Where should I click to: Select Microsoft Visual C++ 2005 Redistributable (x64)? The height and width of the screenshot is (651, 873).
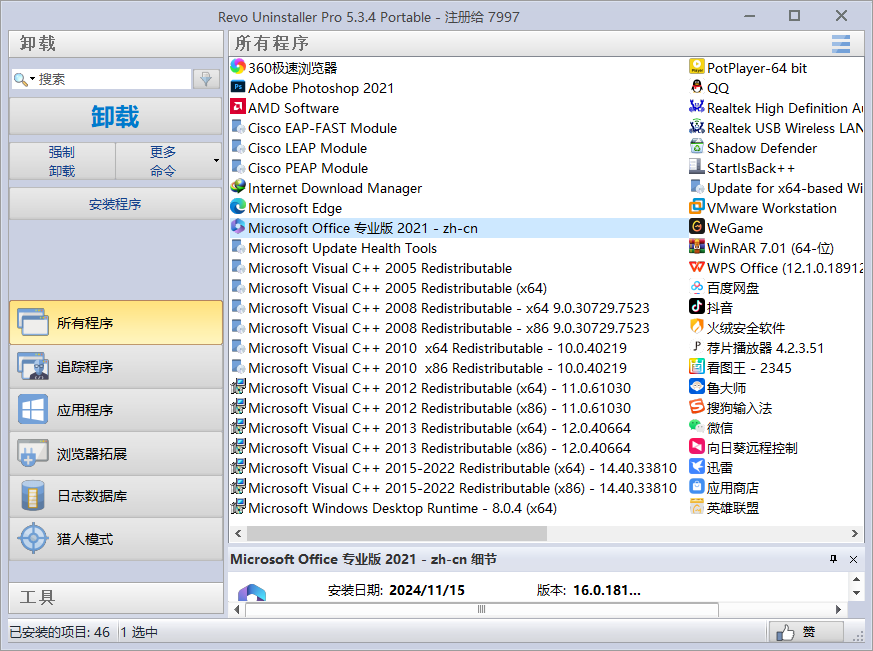[398, 288]
